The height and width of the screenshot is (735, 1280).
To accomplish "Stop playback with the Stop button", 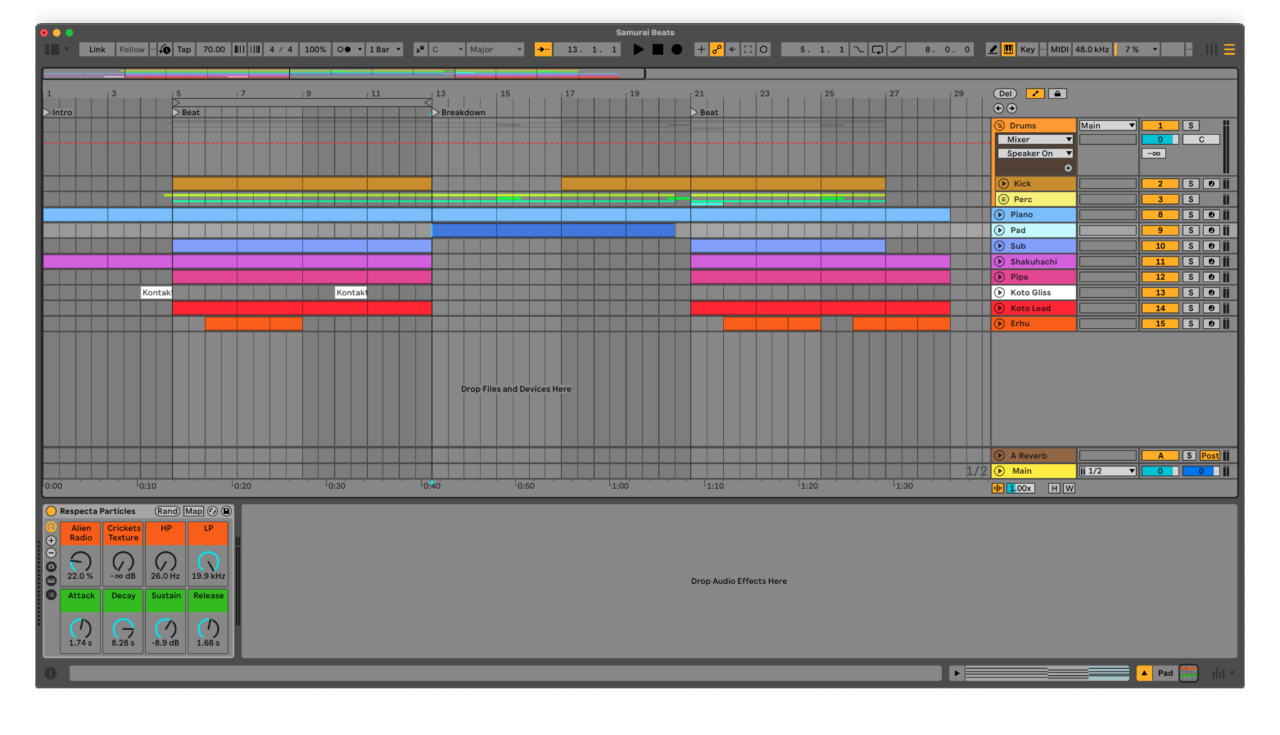I will point(658,49).
